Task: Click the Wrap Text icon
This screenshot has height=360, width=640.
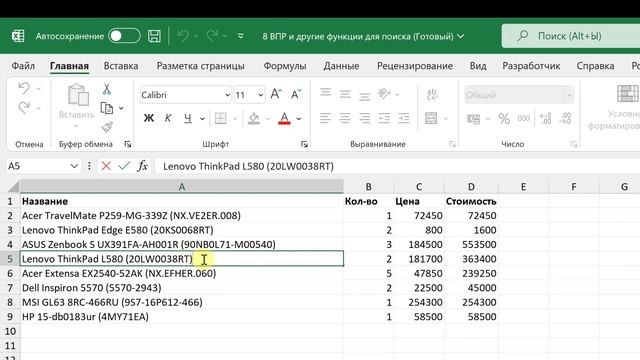Action: (x=432, y=94)
